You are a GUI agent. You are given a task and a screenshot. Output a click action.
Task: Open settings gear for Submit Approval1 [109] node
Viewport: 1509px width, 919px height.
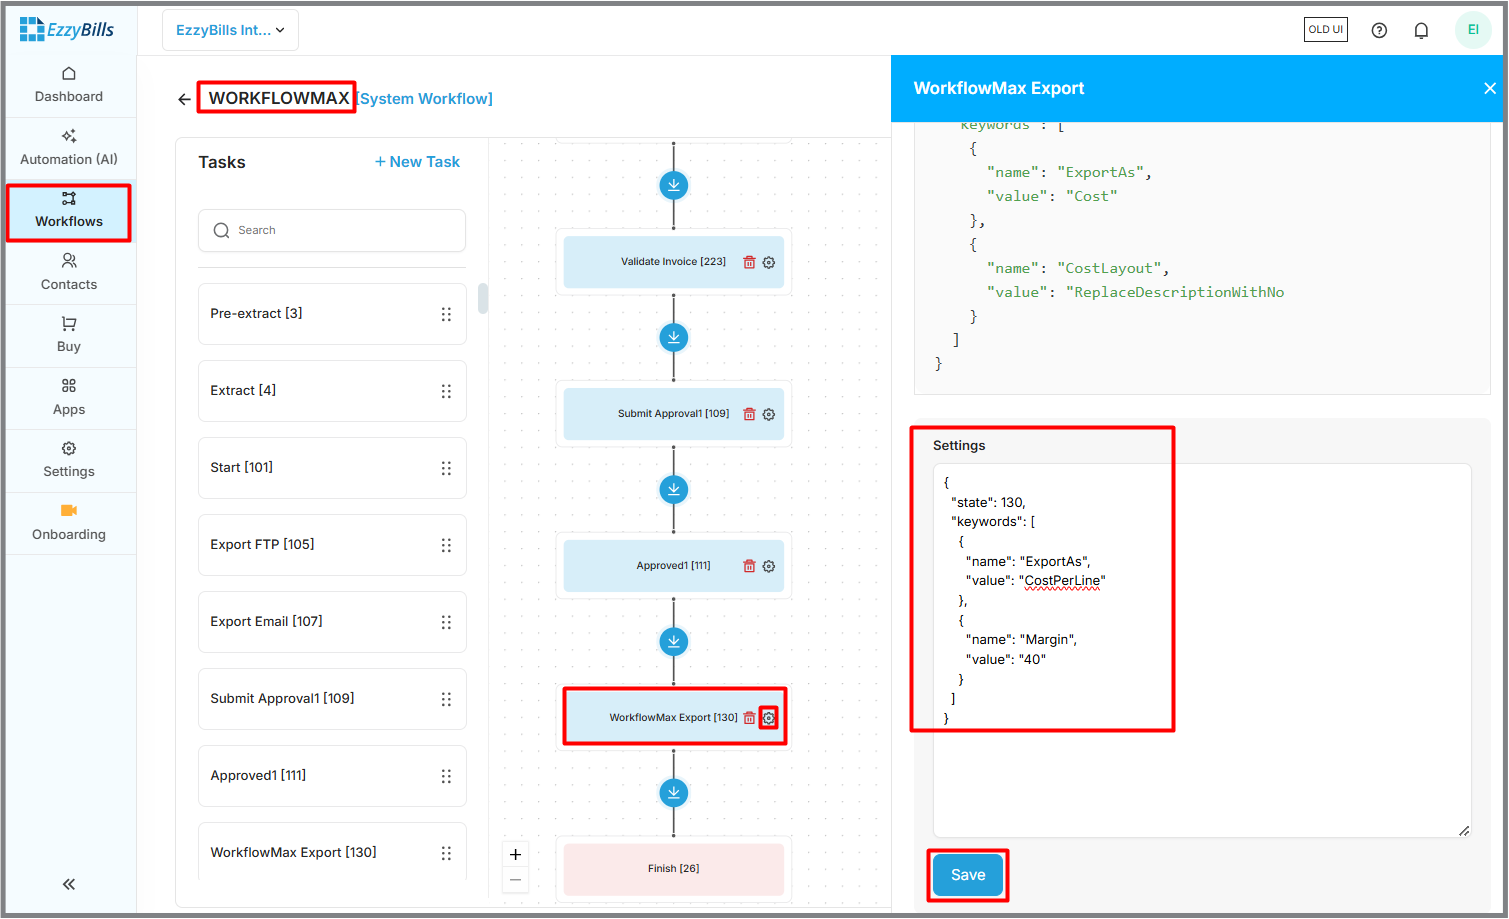coord(769,414)
